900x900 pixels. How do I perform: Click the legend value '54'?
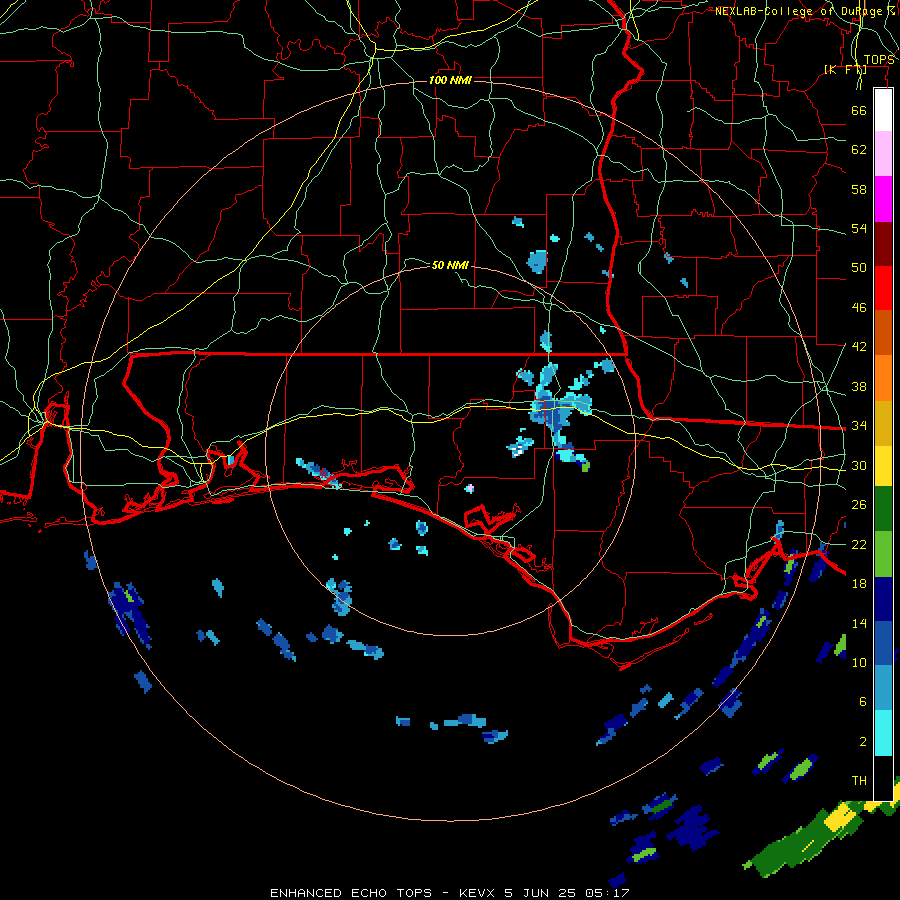coord(859,228)
